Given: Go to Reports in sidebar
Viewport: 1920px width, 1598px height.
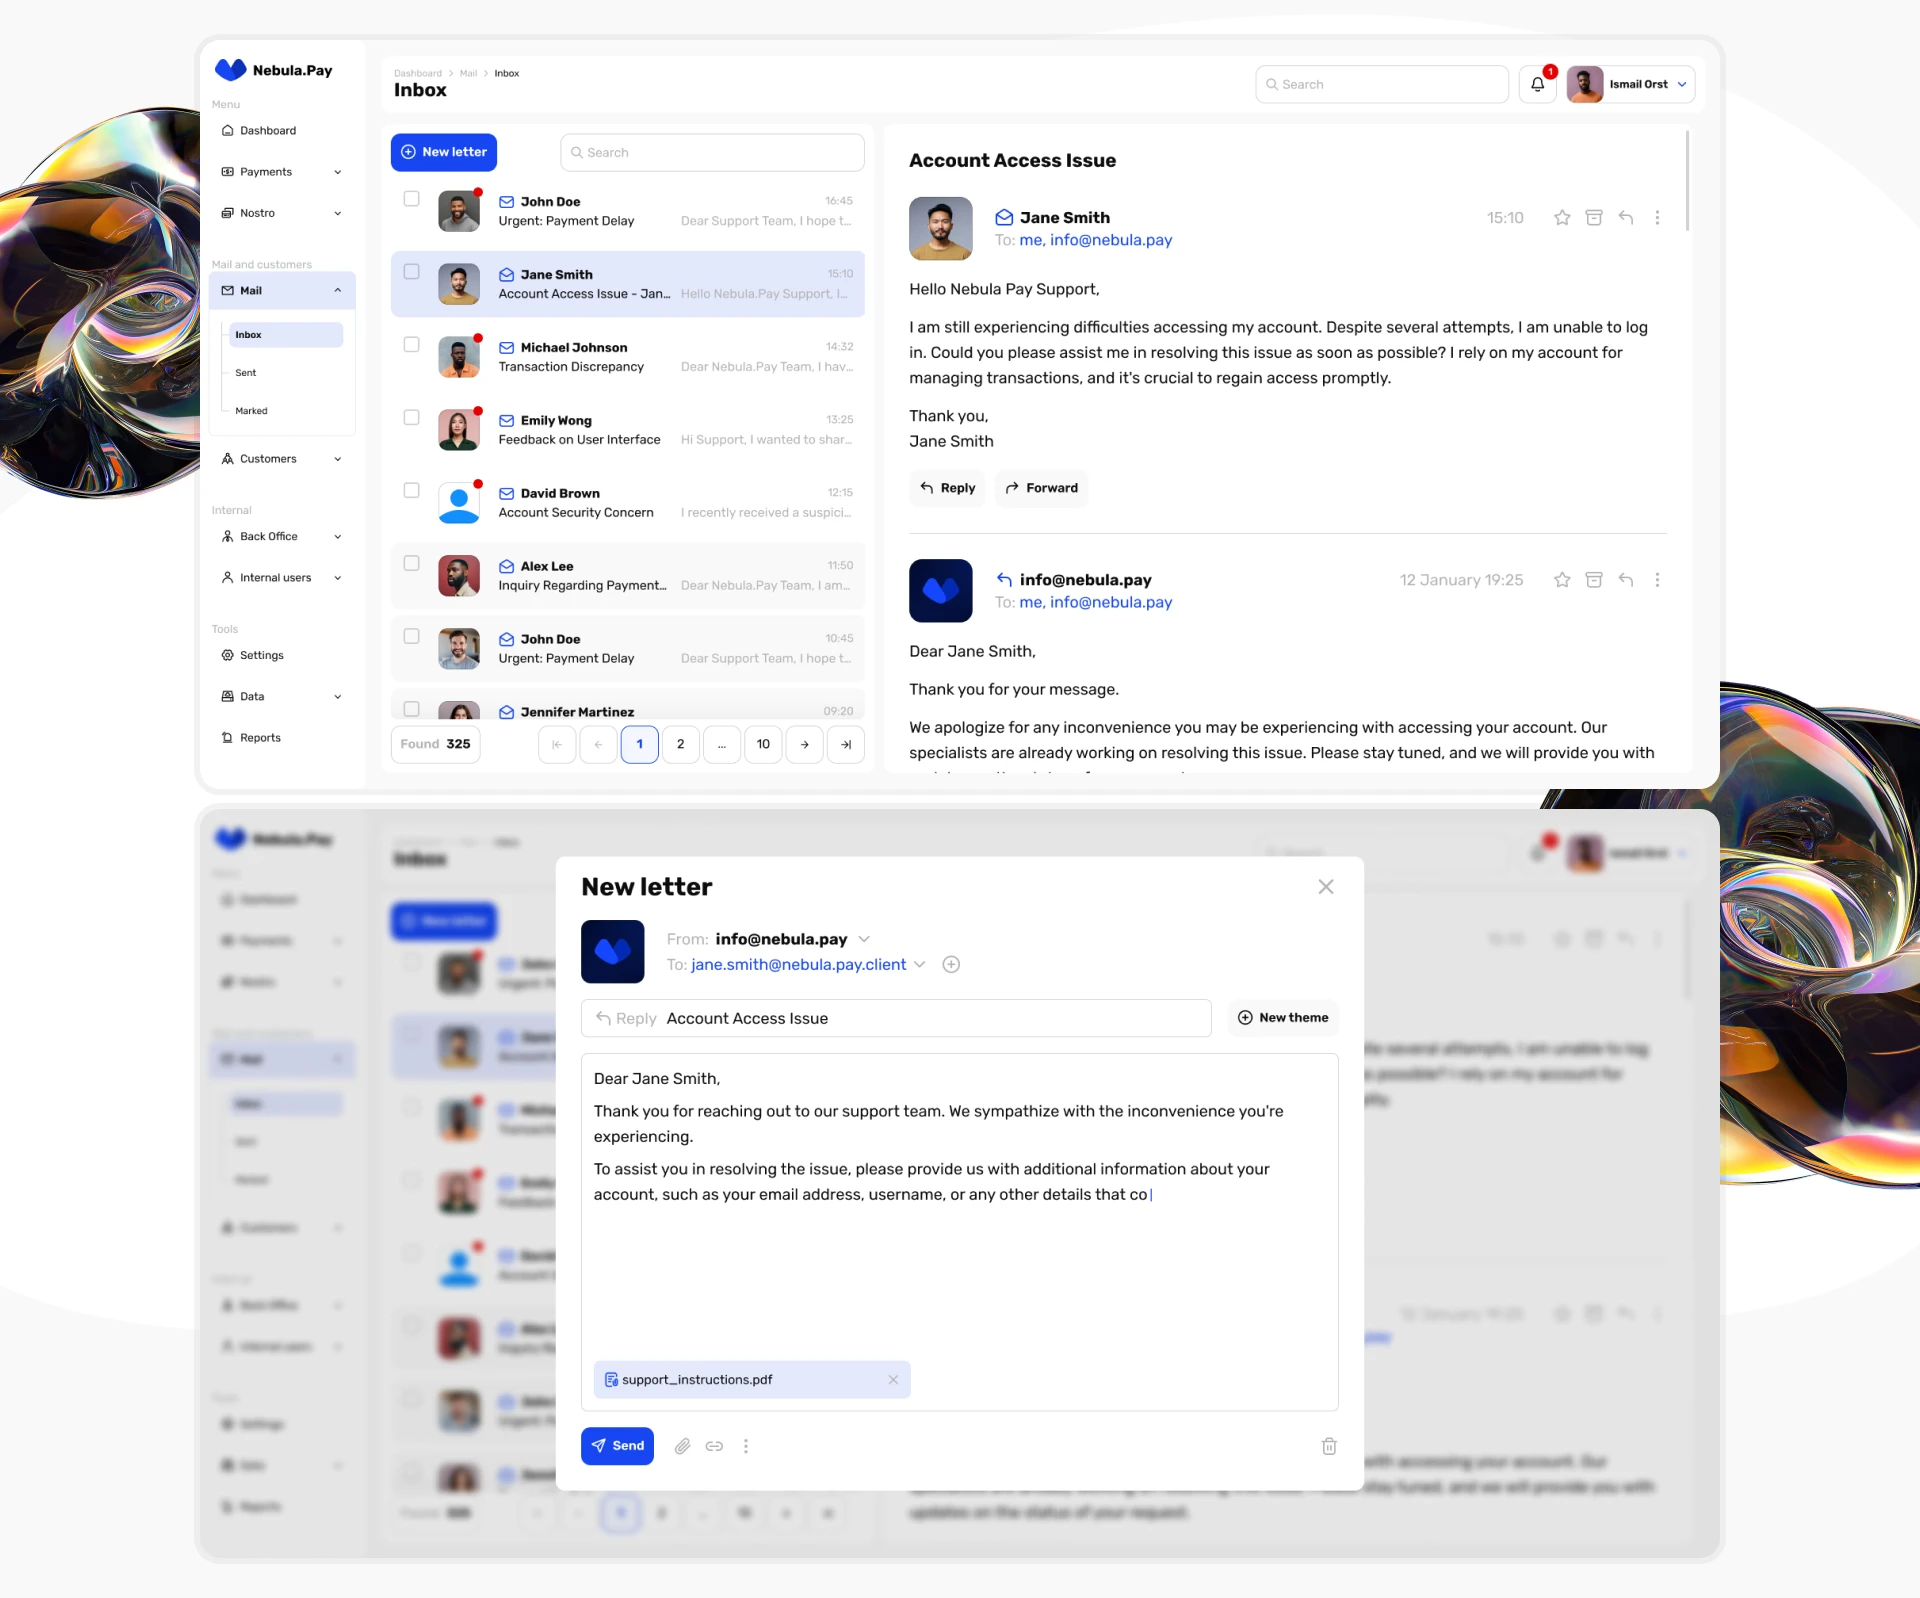Looking at the screenshot, I should point(260,738).
